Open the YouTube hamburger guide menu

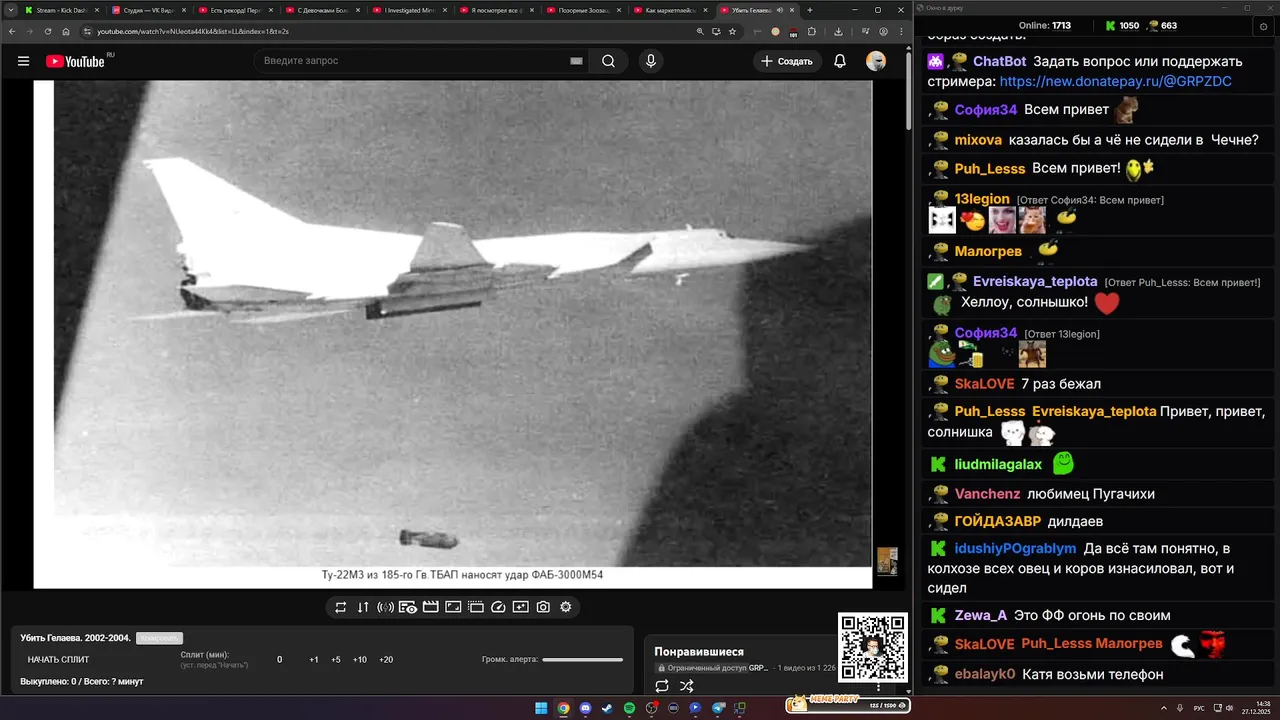pos(23,61)
